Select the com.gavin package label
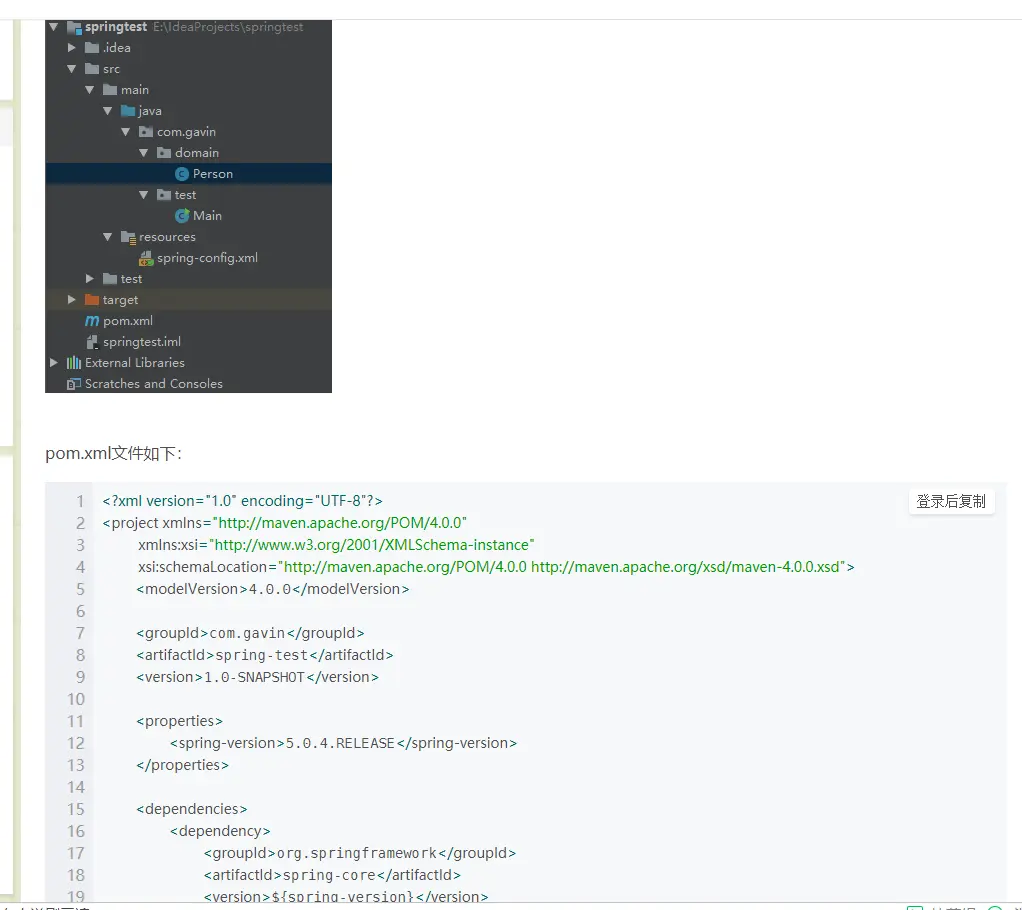The width and height of the screenshot is (1022, 910). (x=186, y=132)
